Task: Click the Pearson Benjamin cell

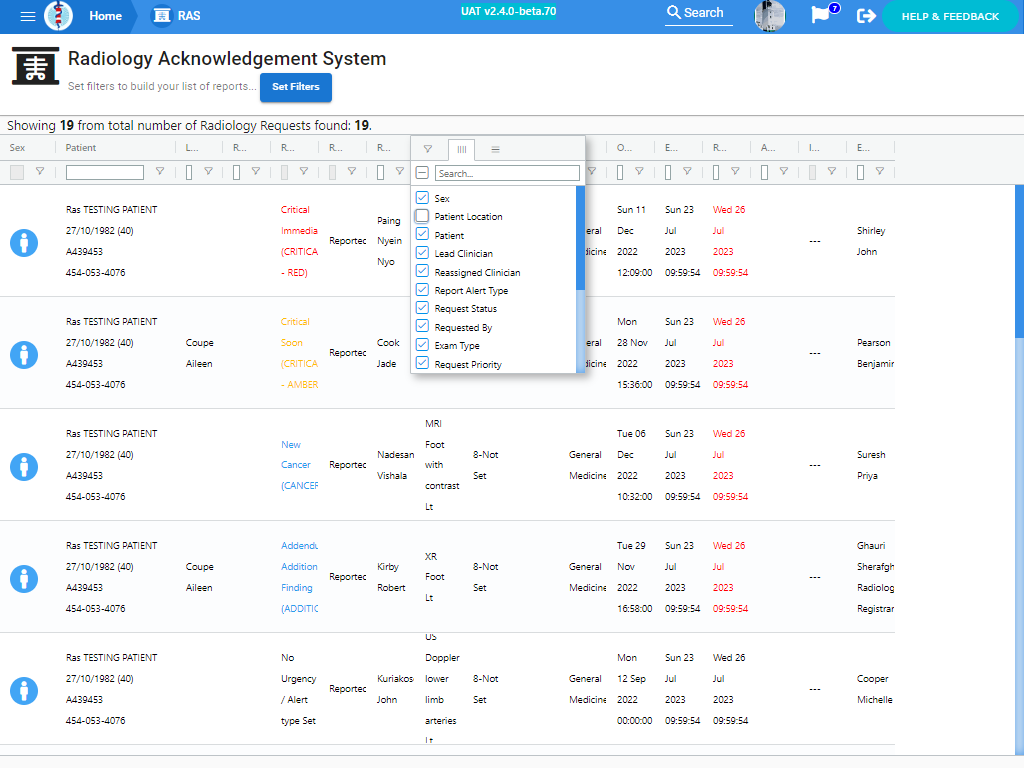Action: [x=875, y=353]
